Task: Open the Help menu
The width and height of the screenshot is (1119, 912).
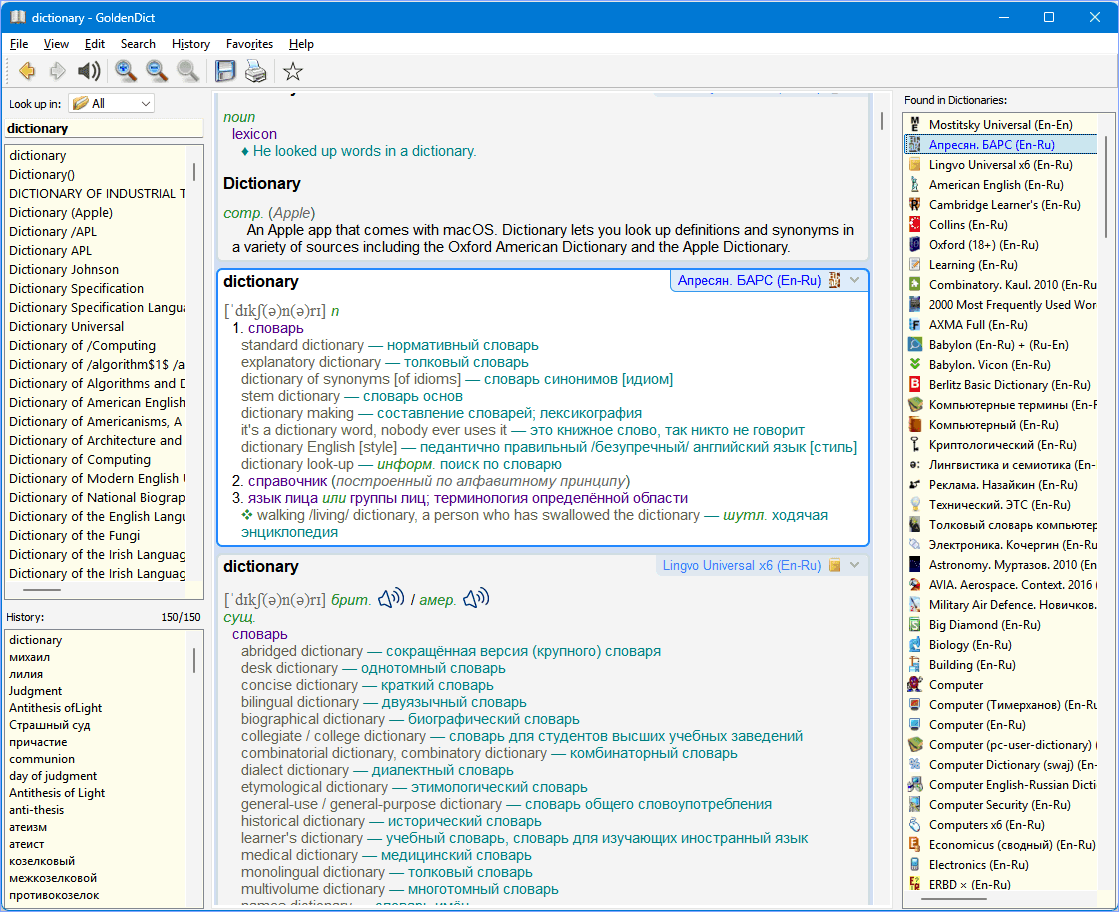Action: click(x=301, y=44)
